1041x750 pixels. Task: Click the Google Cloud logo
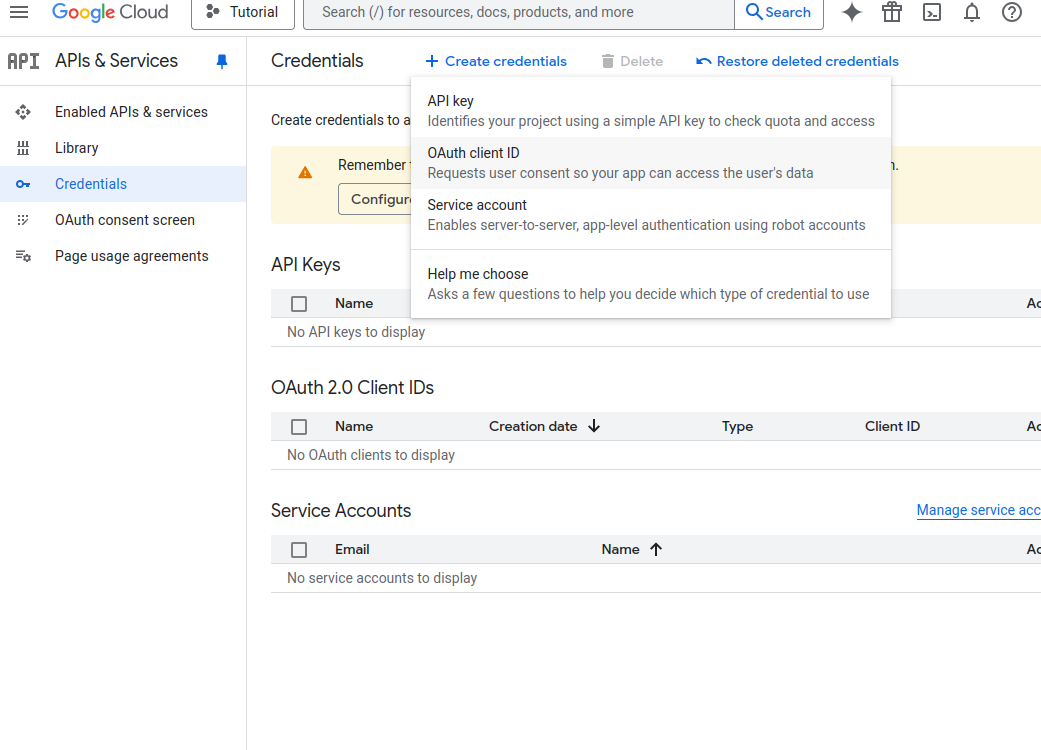click(110, 12)
